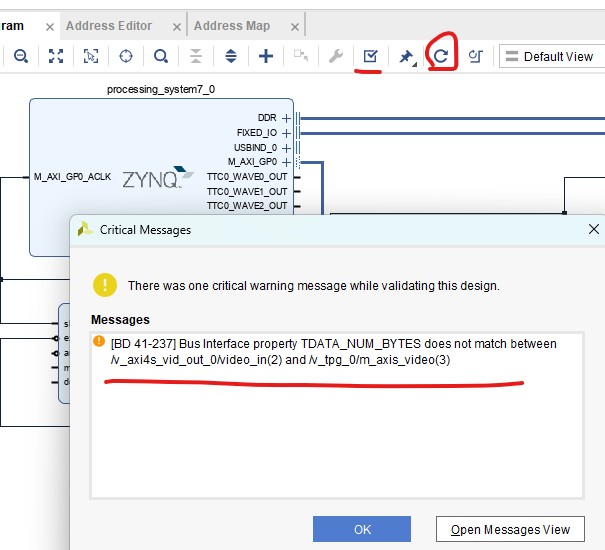605x550 pixels.
Task: Click the Search magnifier icon in toolbar
Action: click(160, 57)
